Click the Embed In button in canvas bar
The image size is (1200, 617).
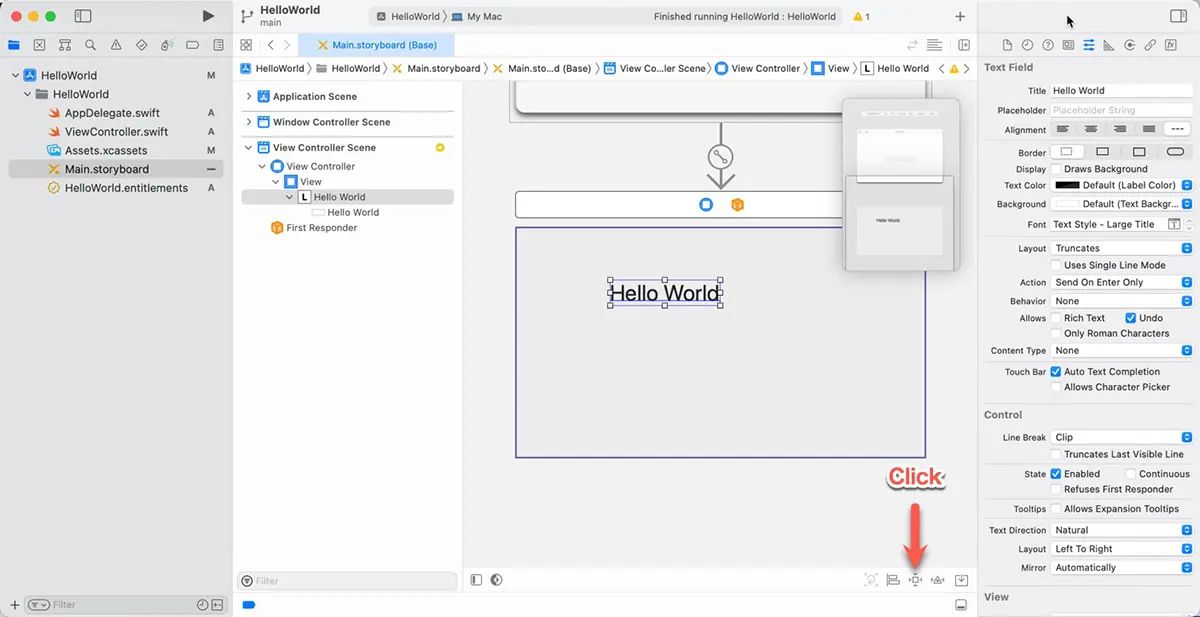[x=961, y=580]
